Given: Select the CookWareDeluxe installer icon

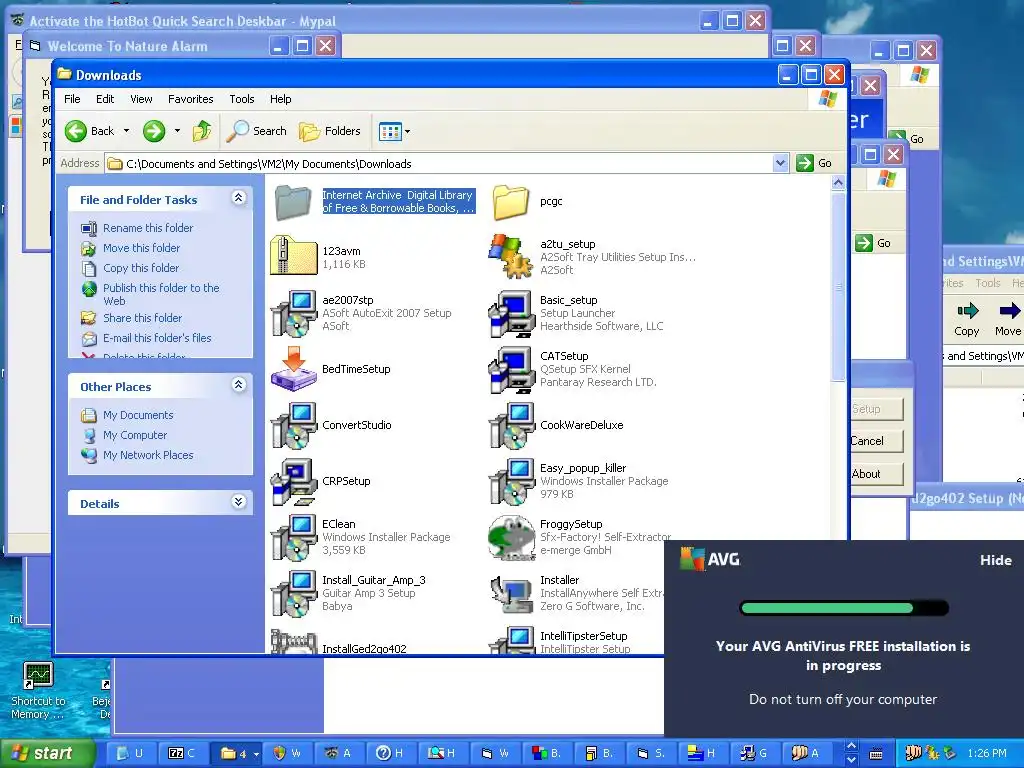Looking at the screenshot, I should (x=511, y=425).
